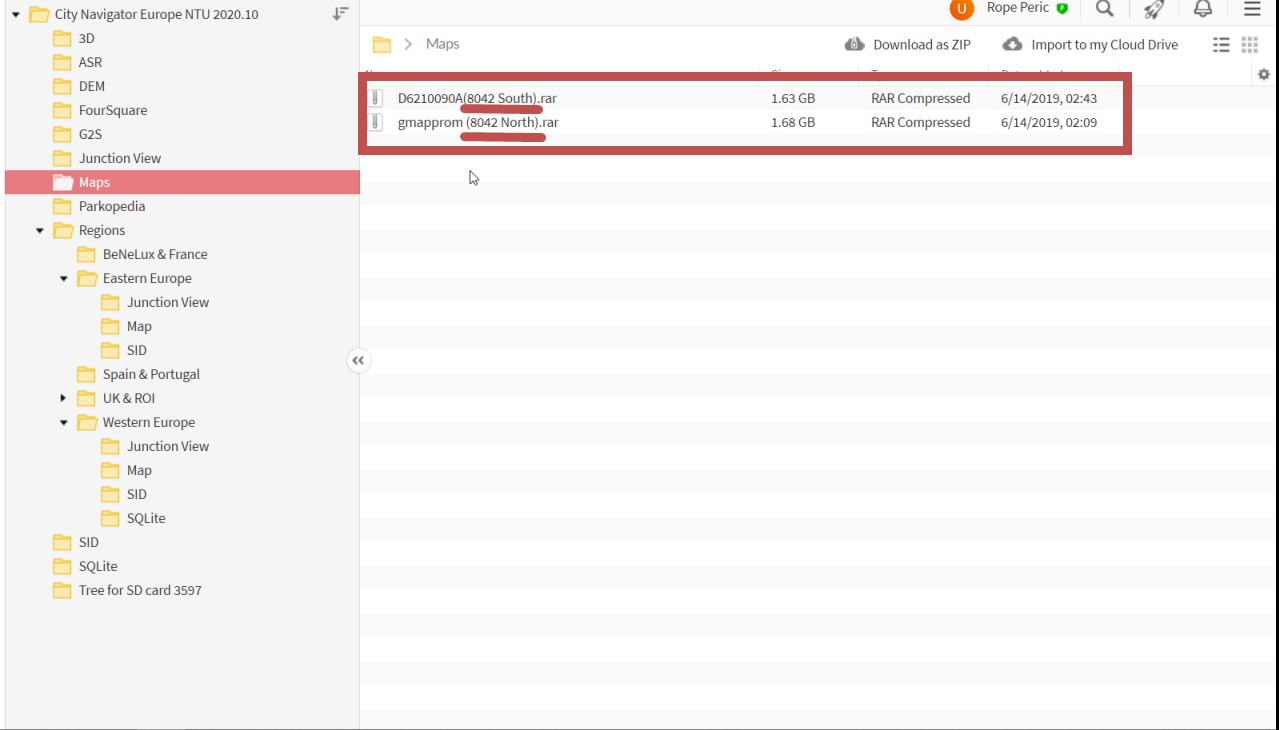Screen dimensions: 1279x730
Task: Click the orange U user avatar
Action: tap(961, 9)
